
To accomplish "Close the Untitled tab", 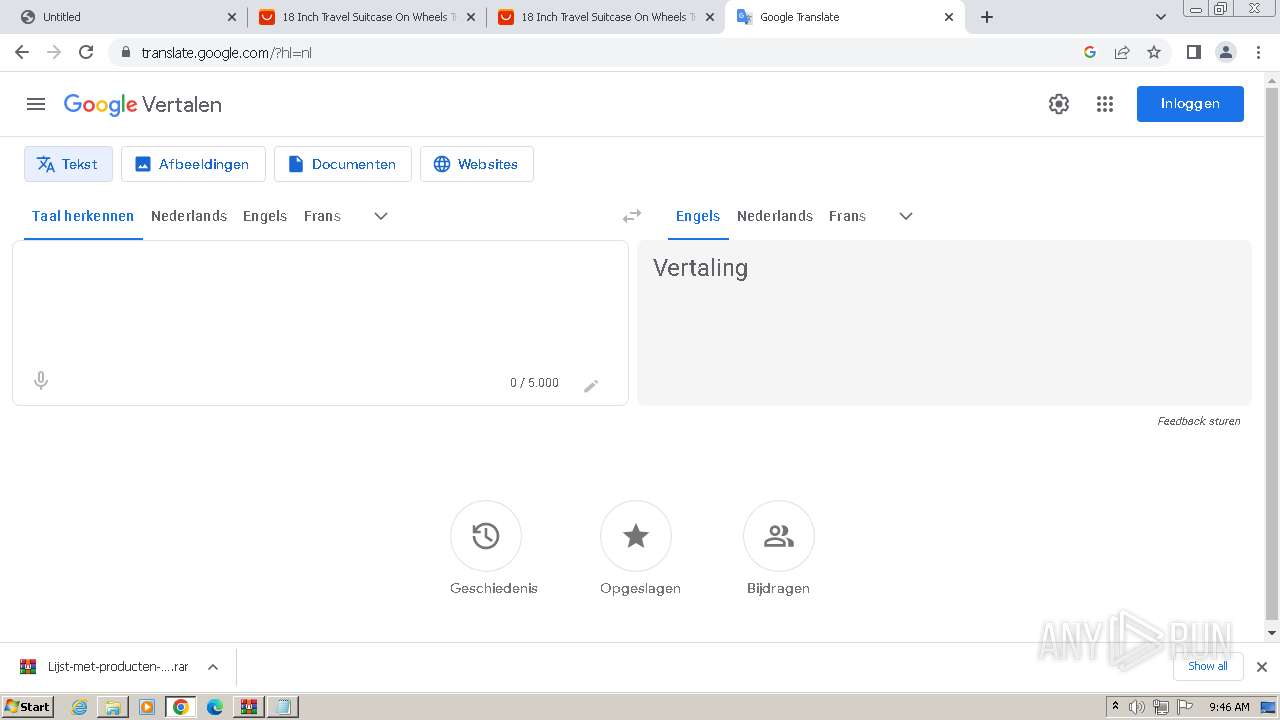I will coord(232,17).
